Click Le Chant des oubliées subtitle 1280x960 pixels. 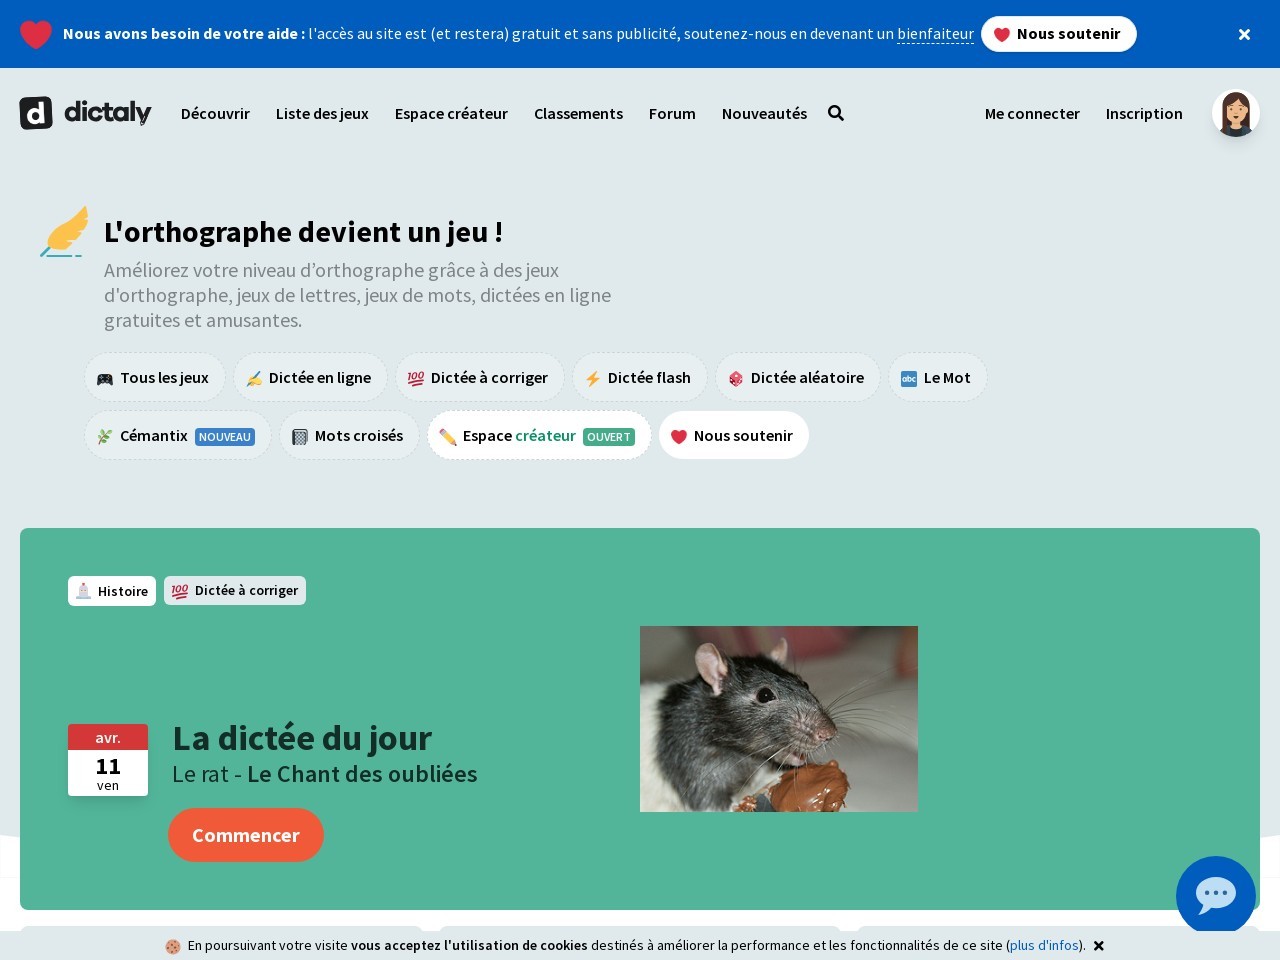(362, 774)
